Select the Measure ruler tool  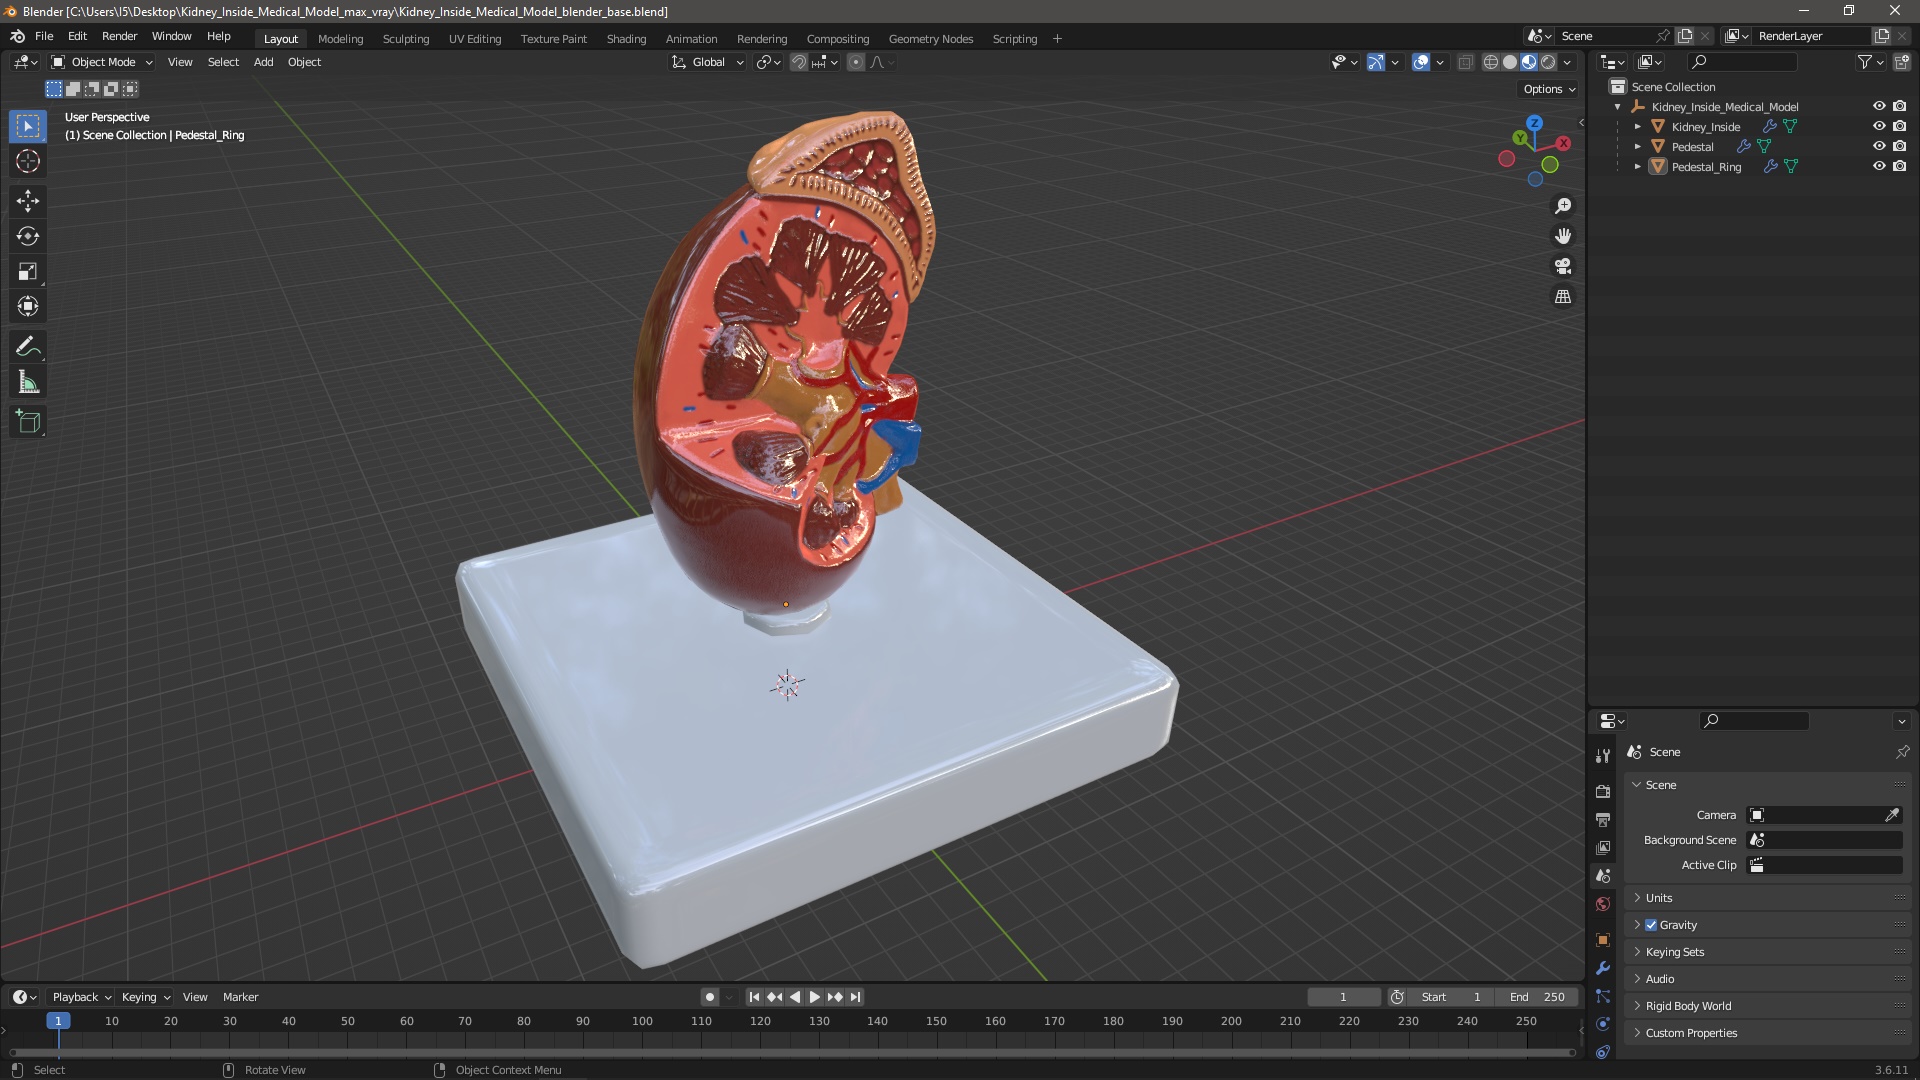point(28,382)
